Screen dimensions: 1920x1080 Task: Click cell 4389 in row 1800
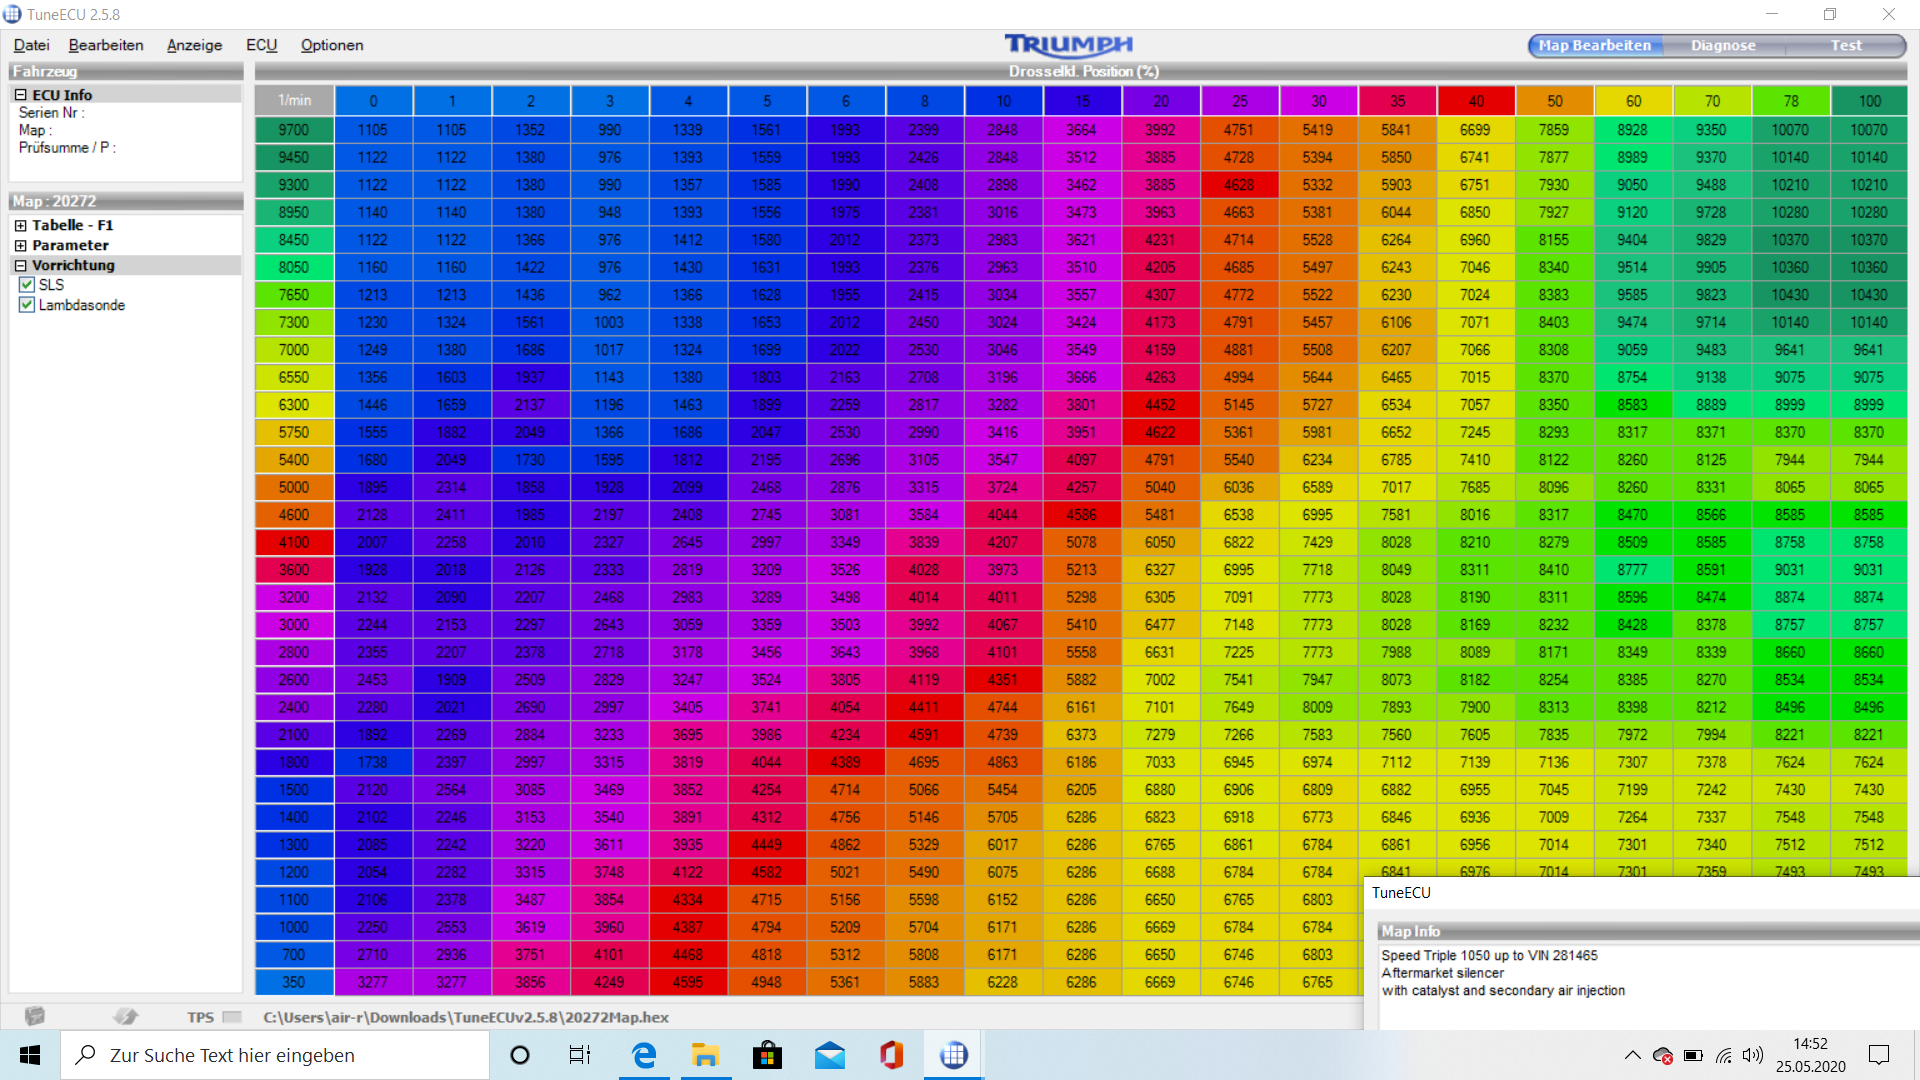845,762
